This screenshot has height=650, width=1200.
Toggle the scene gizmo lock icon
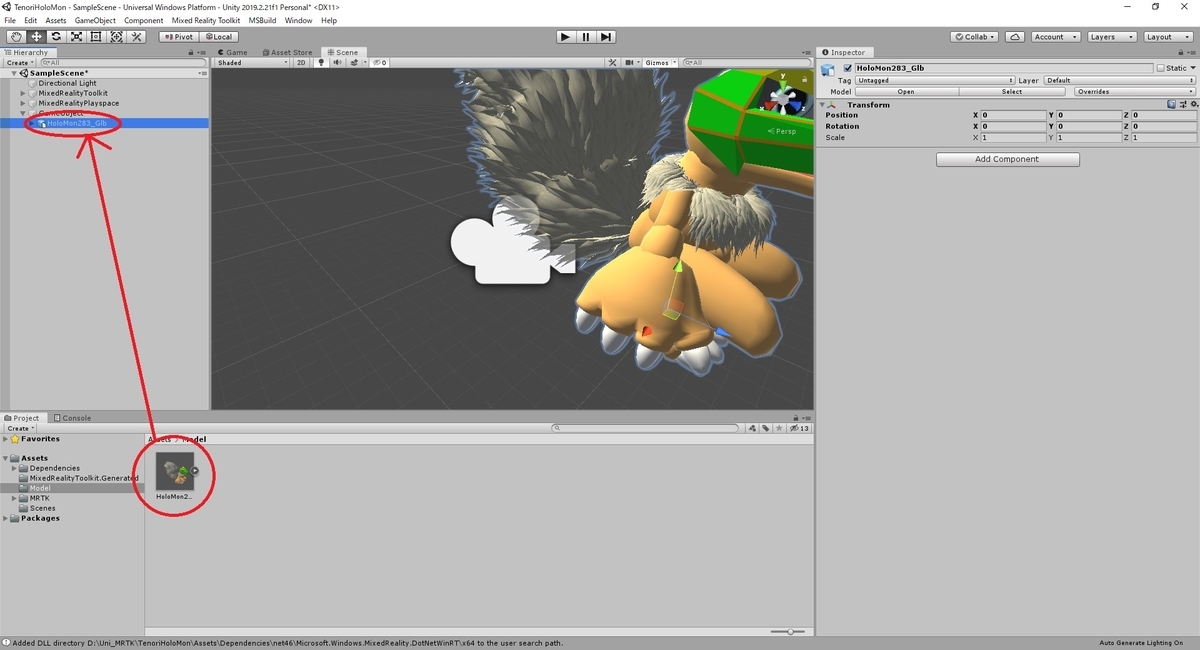pyautogui.click(x=803, y=77)
